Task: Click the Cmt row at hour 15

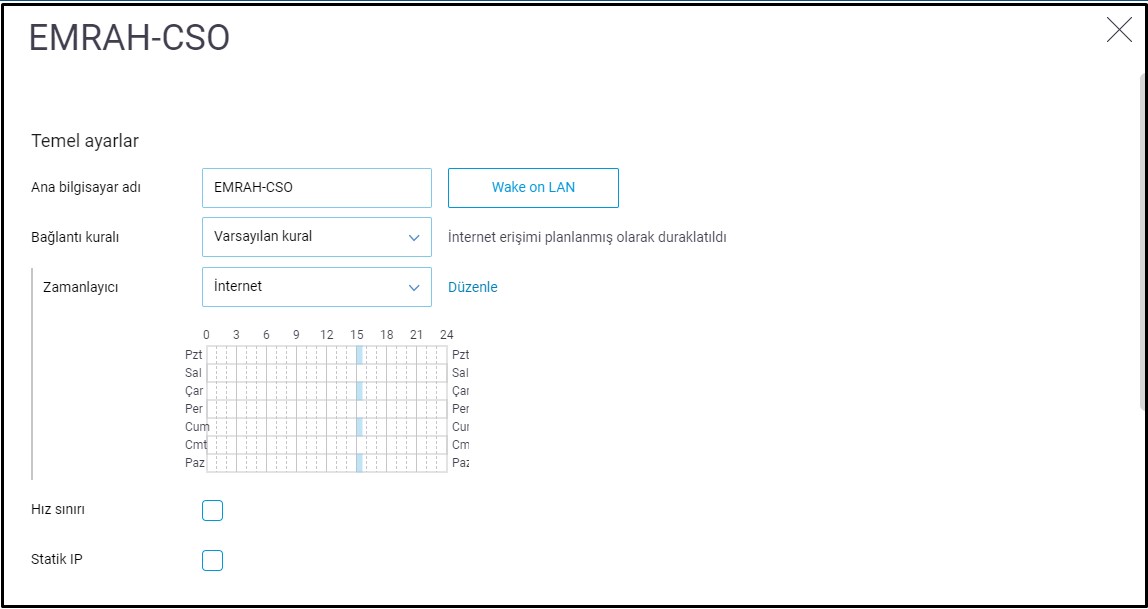Action: (359, 445)
